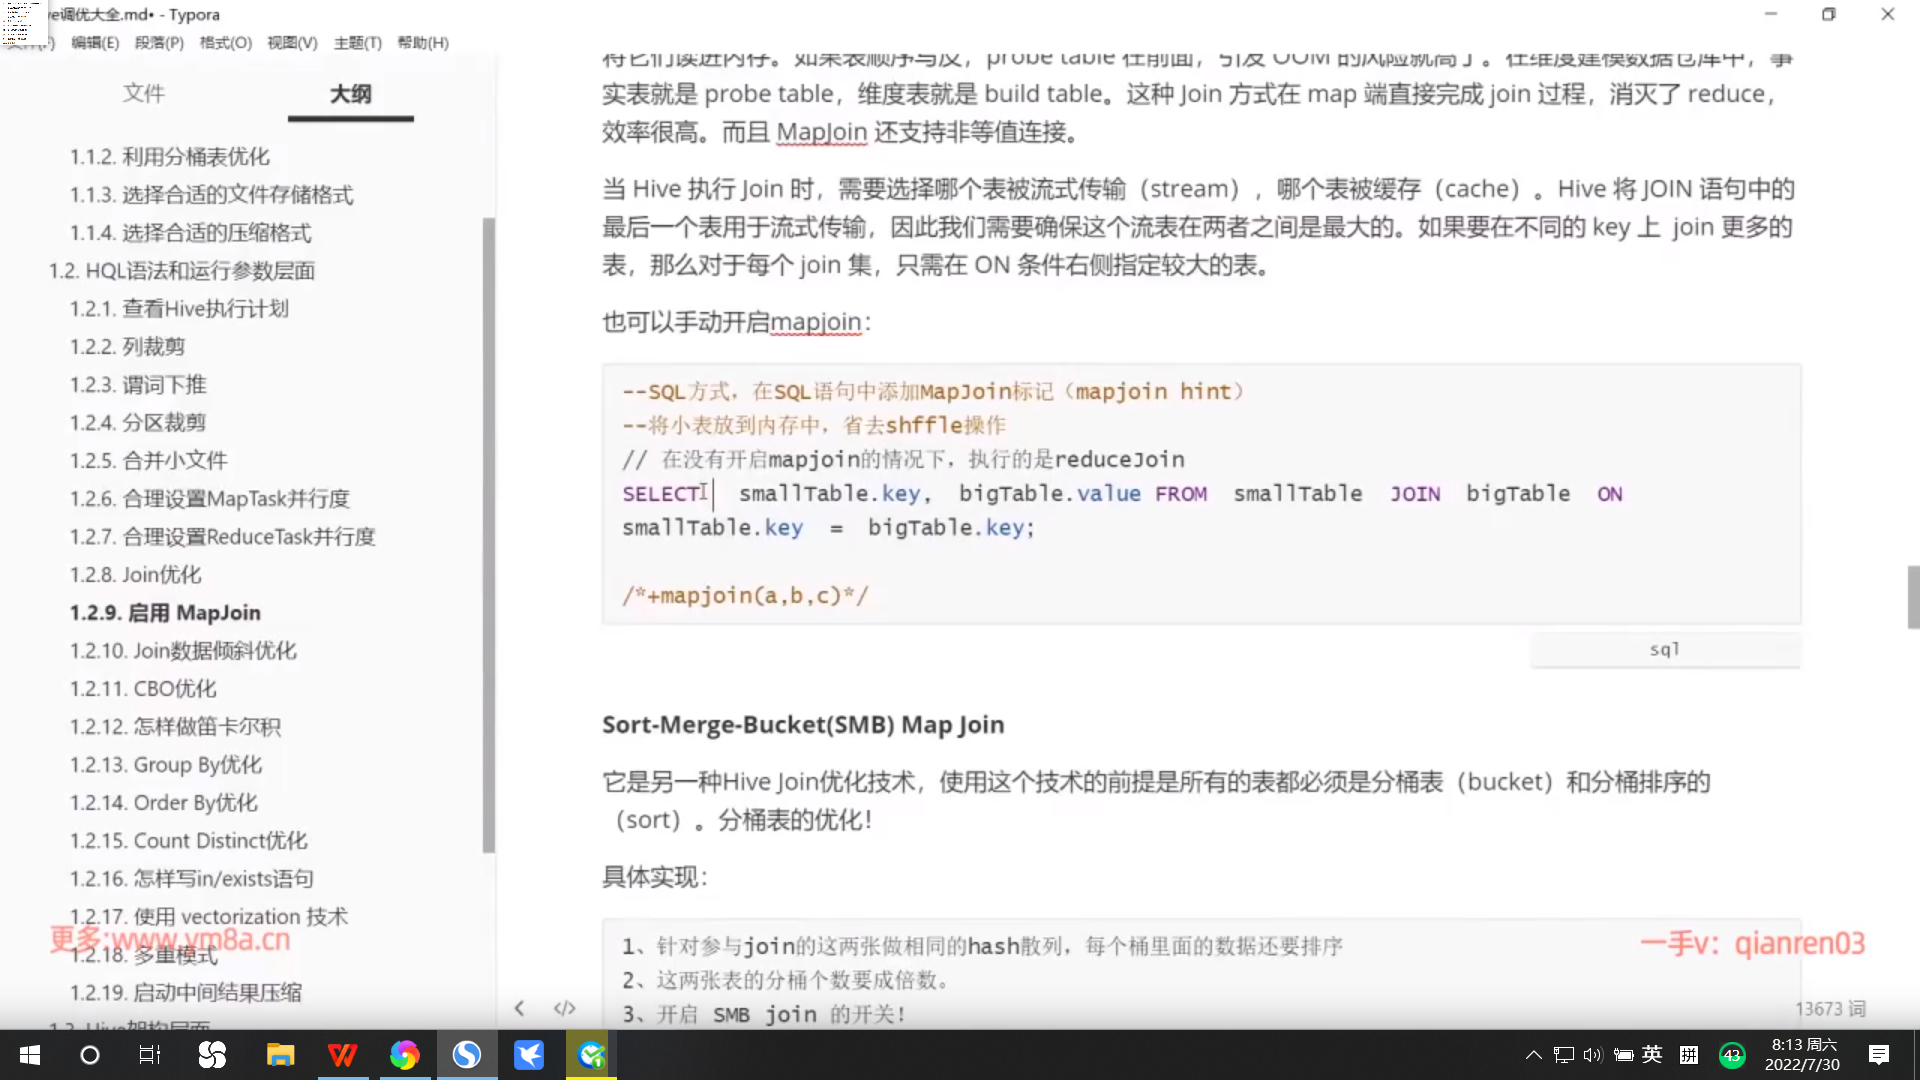Go to 1.2.10 Join数据倾斜优化 outline item
This screenshot has height=1080, width=1920.
point(183,651)
